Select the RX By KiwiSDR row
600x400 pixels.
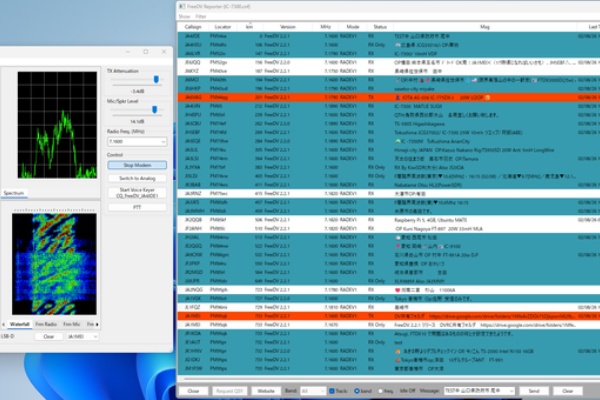(x=389, y=167)
